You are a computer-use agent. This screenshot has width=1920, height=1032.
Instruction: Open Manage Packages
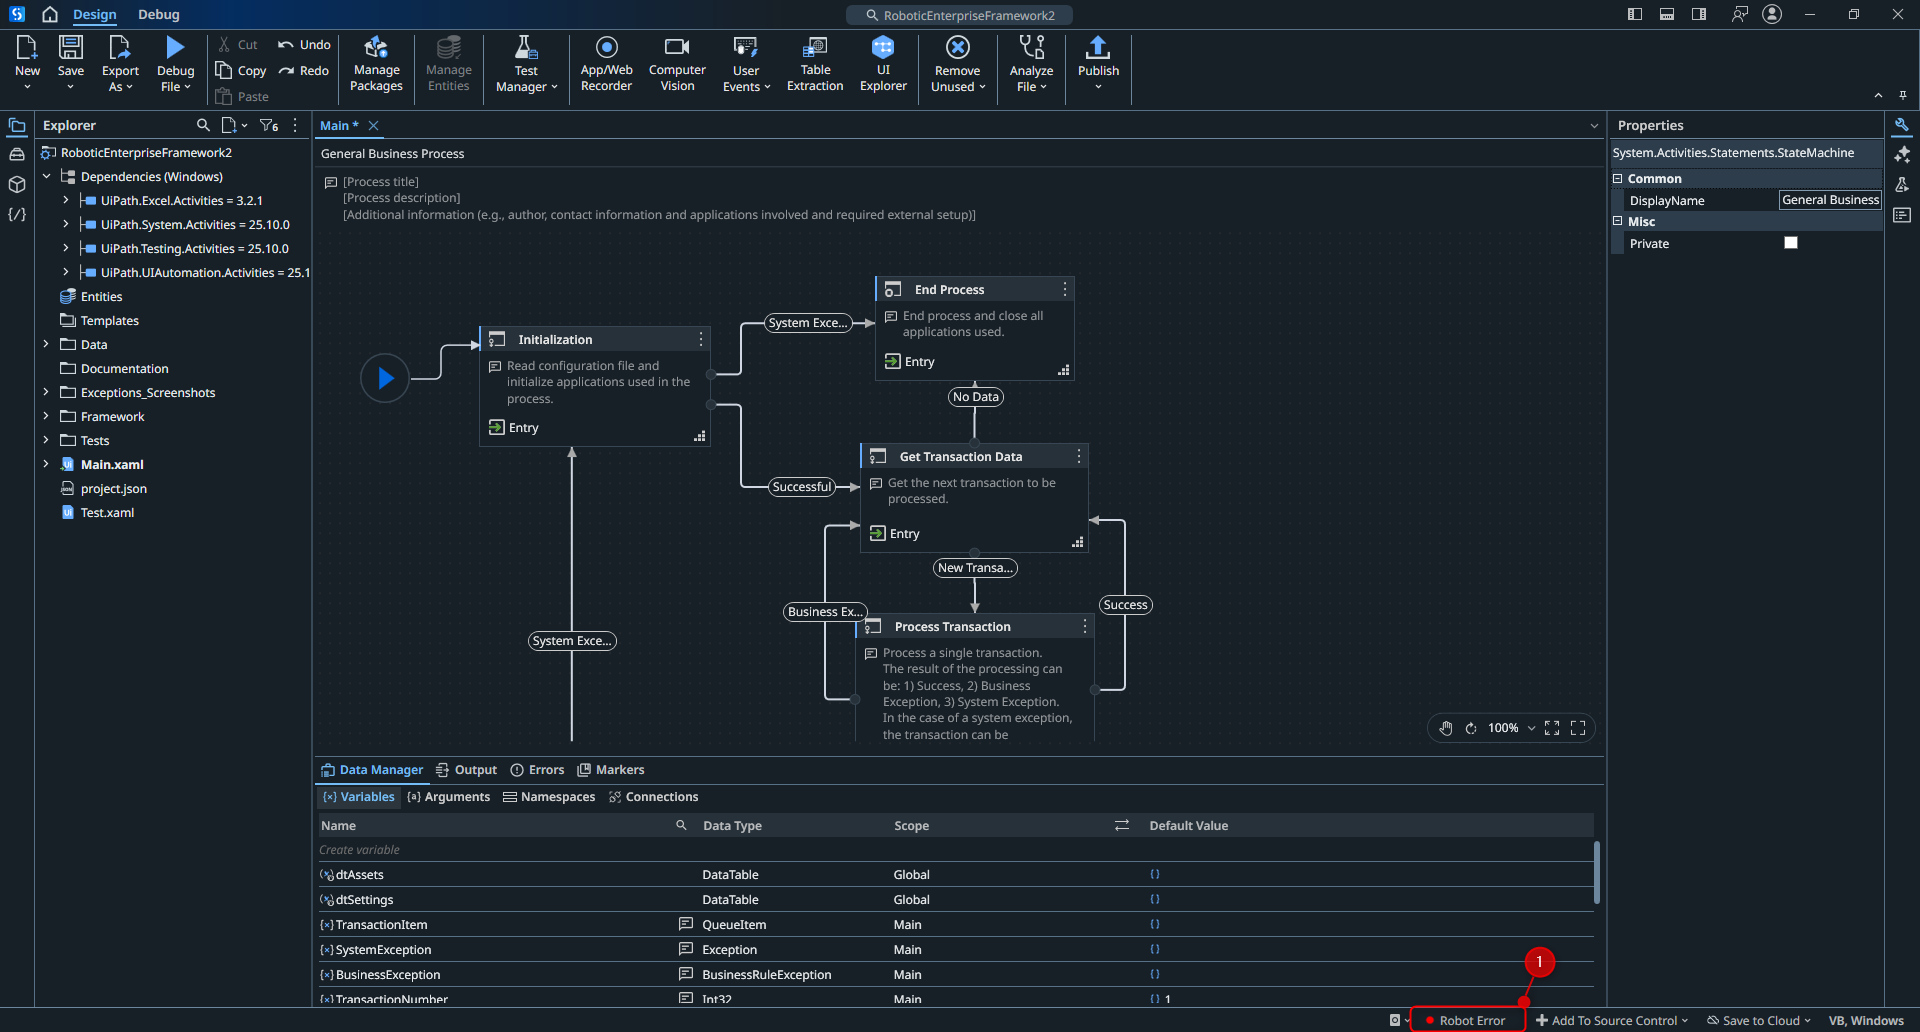[376, 64]
